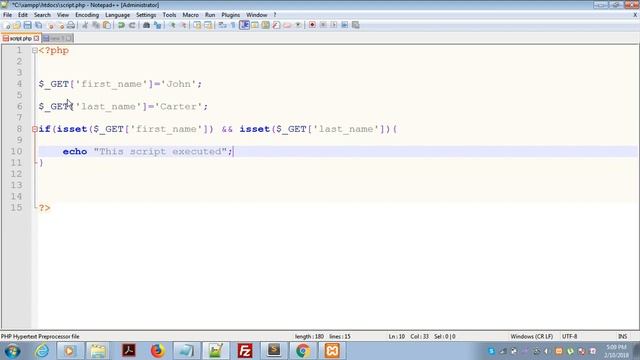The image size is (640, 360).
Task: Click the Zoom Out toolbar icon
Action: coord(183,25)
